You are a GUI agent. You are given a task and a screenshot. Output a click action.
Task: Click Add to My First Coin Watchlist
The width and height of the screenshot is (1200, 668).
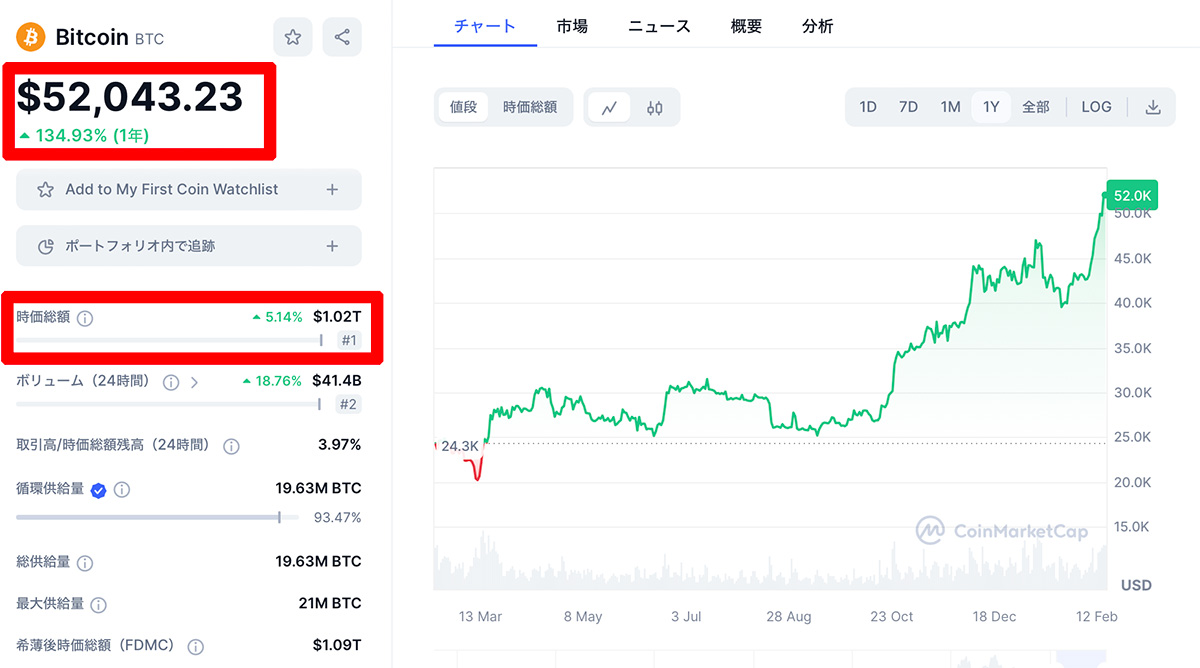[x=189, y=189]
